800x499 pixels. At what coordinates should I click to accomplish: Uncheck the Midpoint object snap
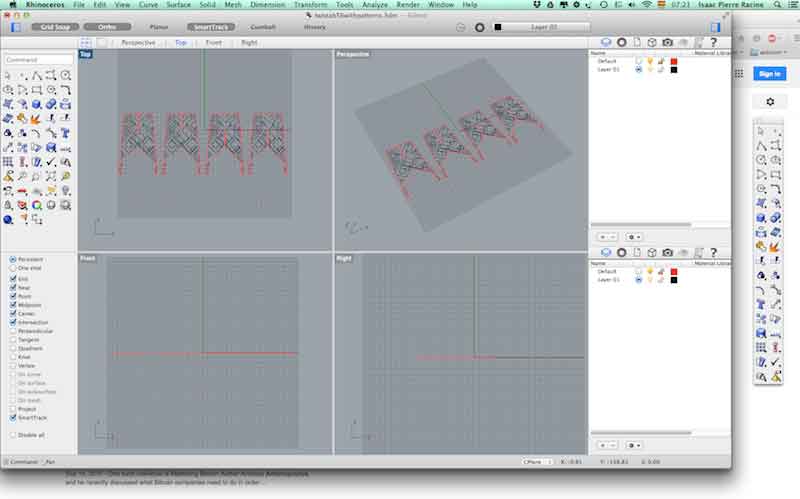pyautogui.click(x=13, y=305)
